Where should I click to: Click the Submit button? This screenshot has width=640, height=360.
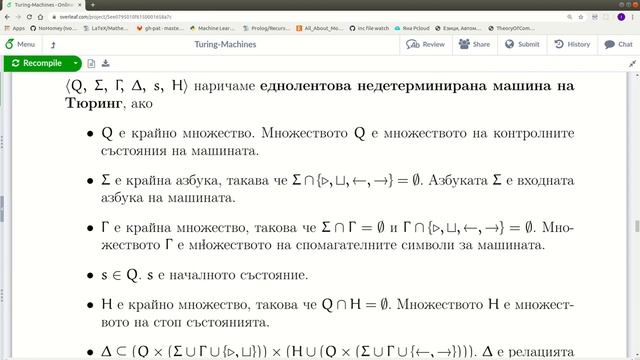pos(522,44)
